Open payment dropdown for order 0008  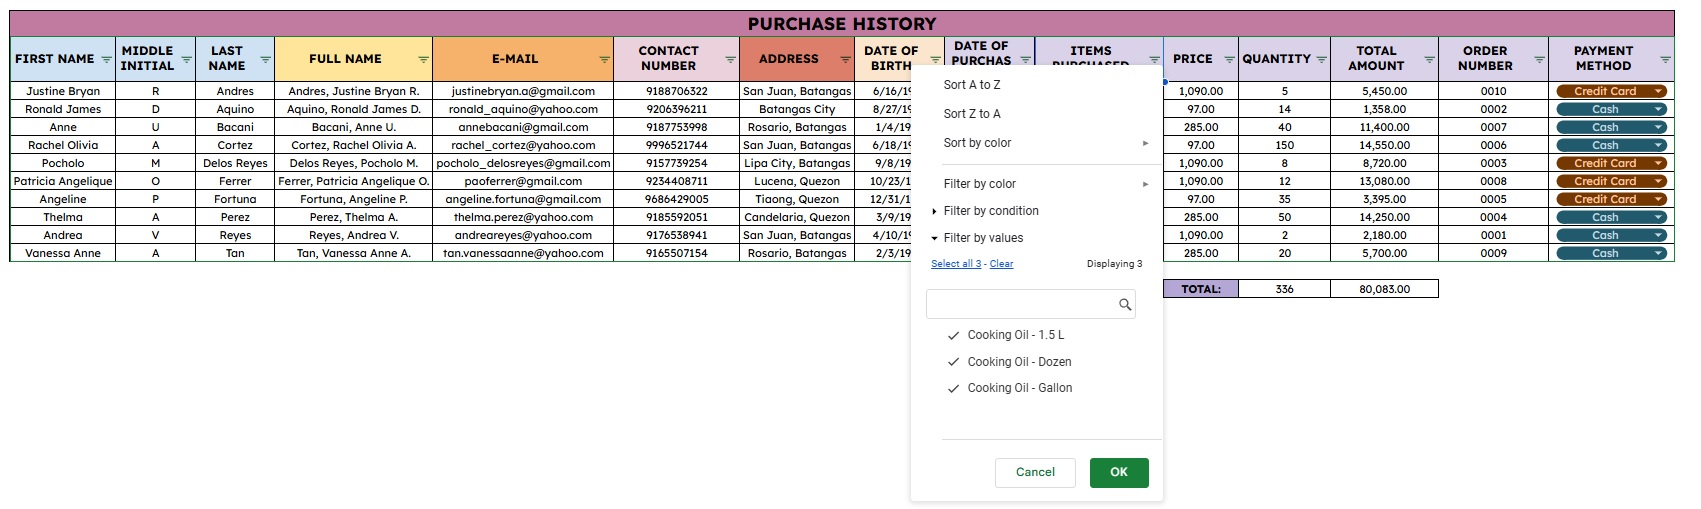point(1659,181)
